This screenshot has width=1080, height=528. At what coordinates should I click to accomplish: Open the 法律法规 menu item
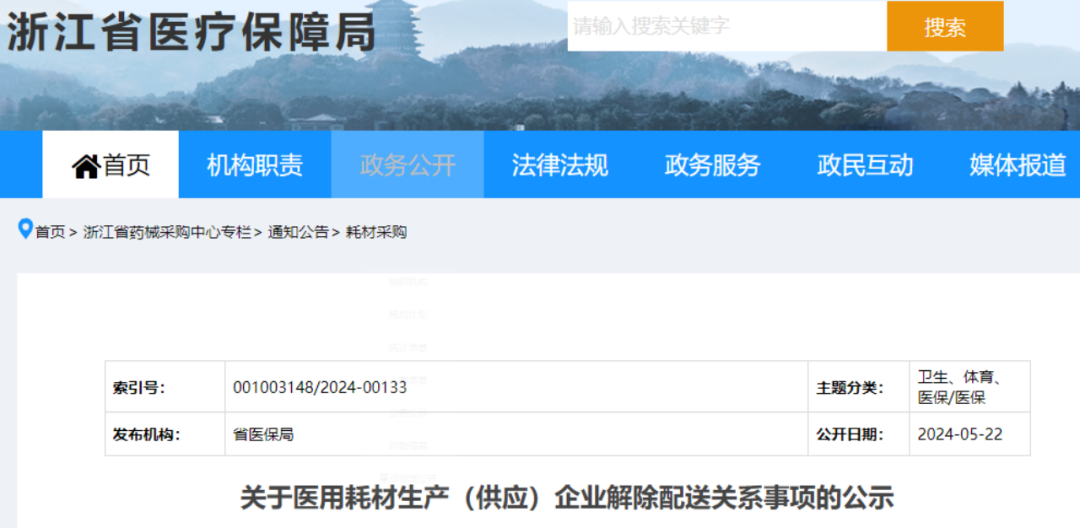560,165
